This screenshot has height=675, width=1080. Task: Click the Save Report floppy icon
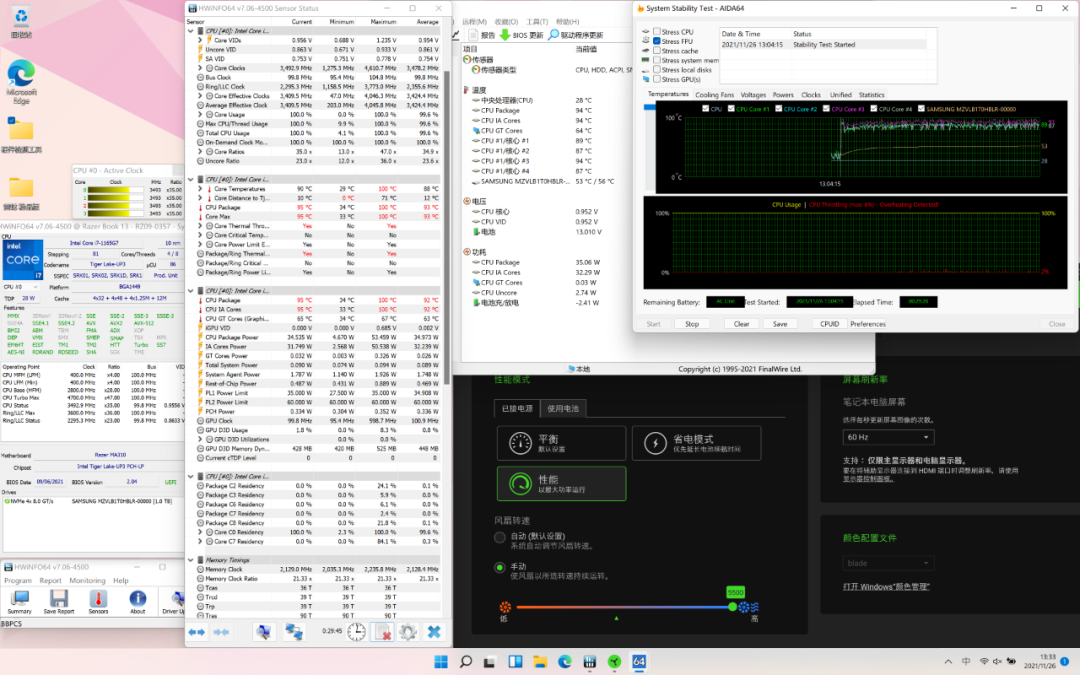[59, 599]
